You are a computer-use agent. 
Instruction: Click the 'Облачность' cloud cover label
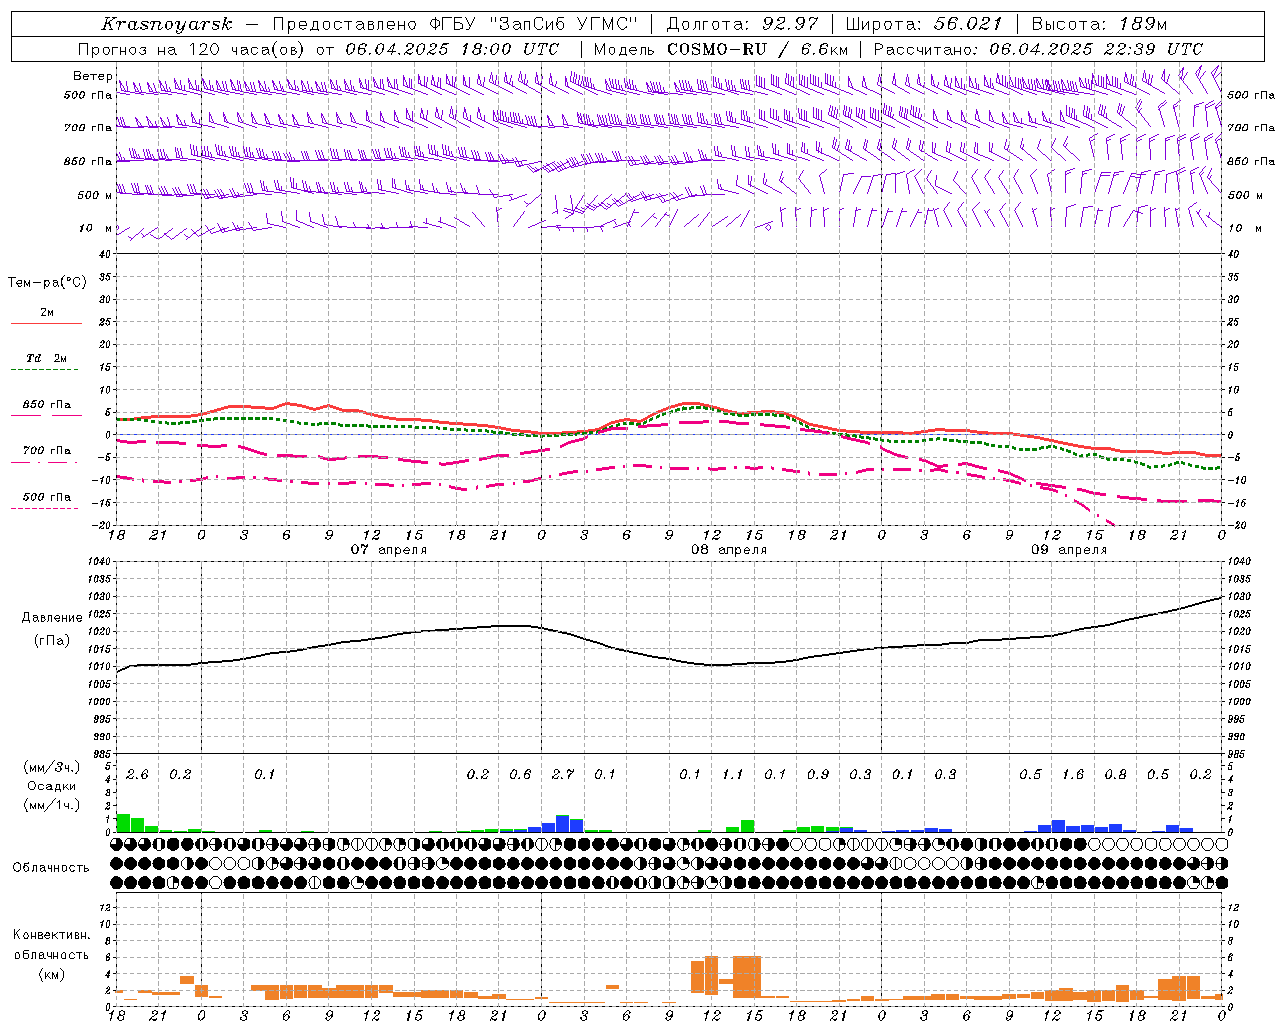tap(51, 868)
